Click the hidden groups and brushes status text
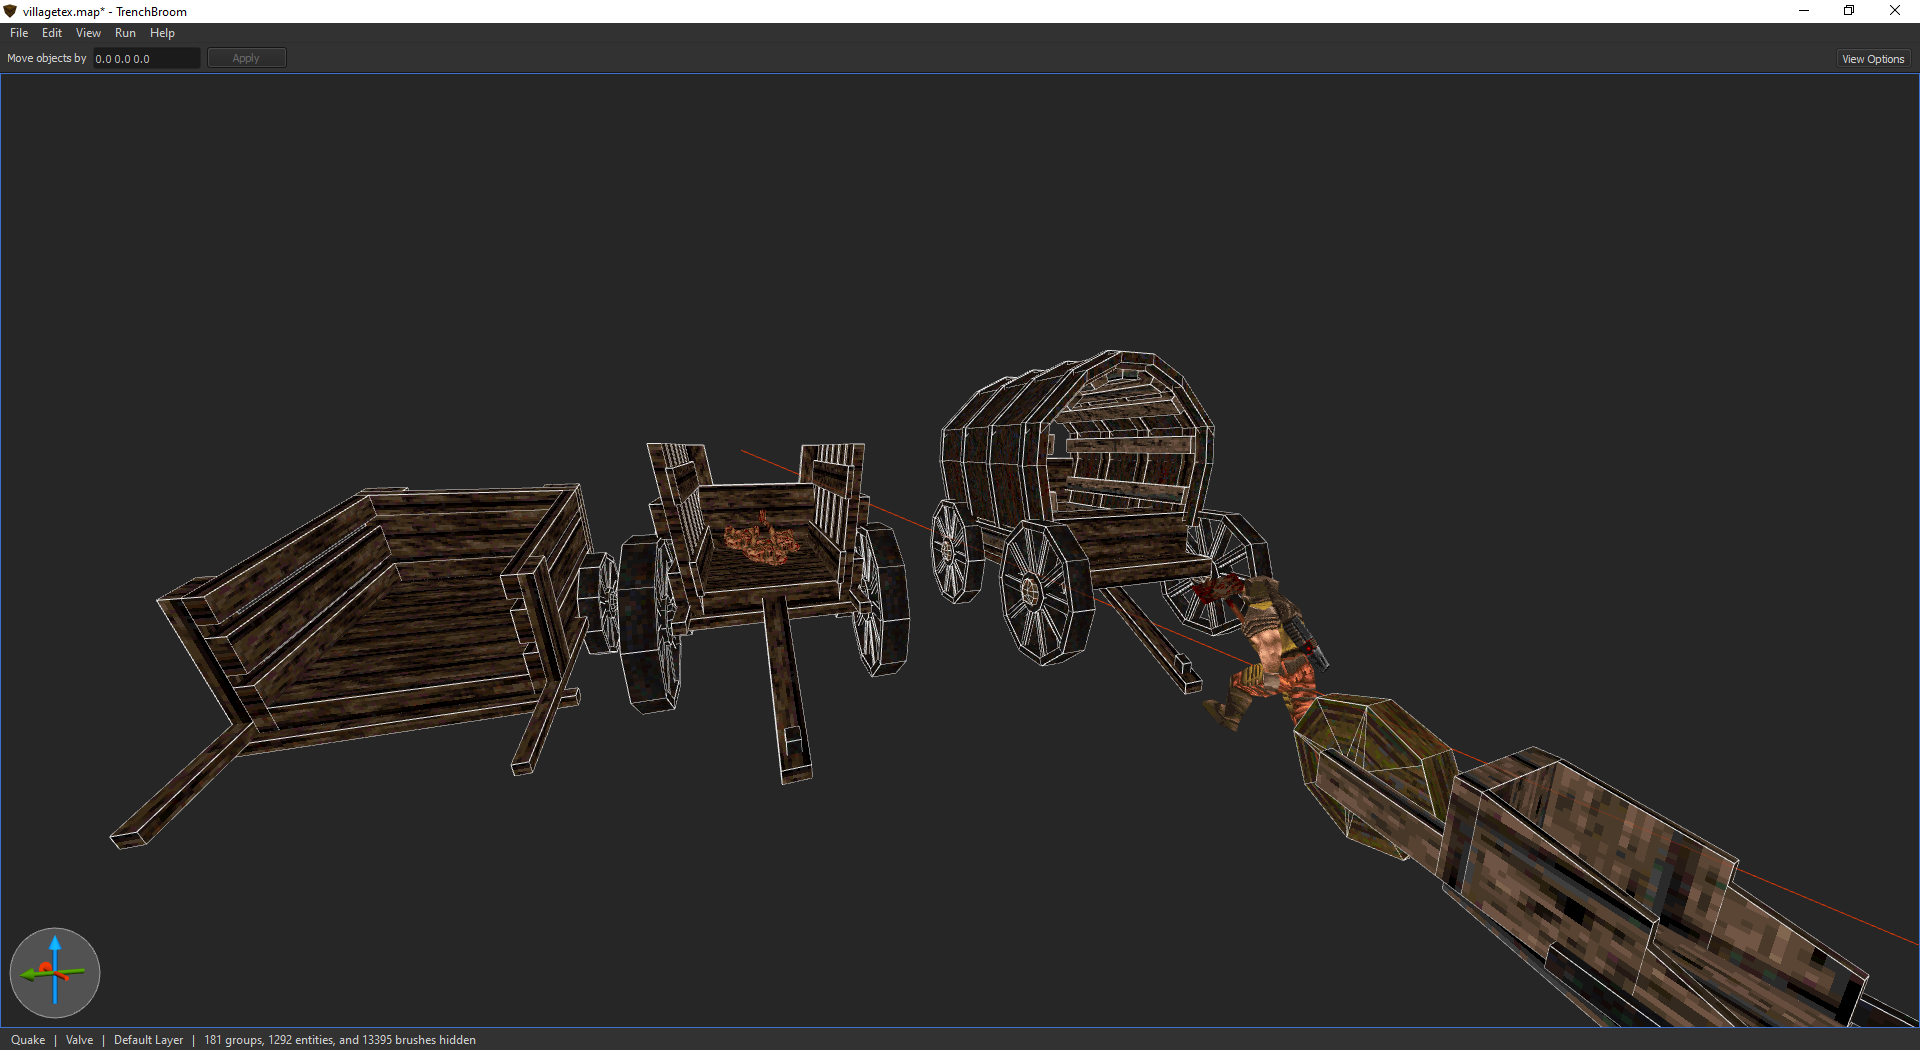 [x=340, y=1040]
